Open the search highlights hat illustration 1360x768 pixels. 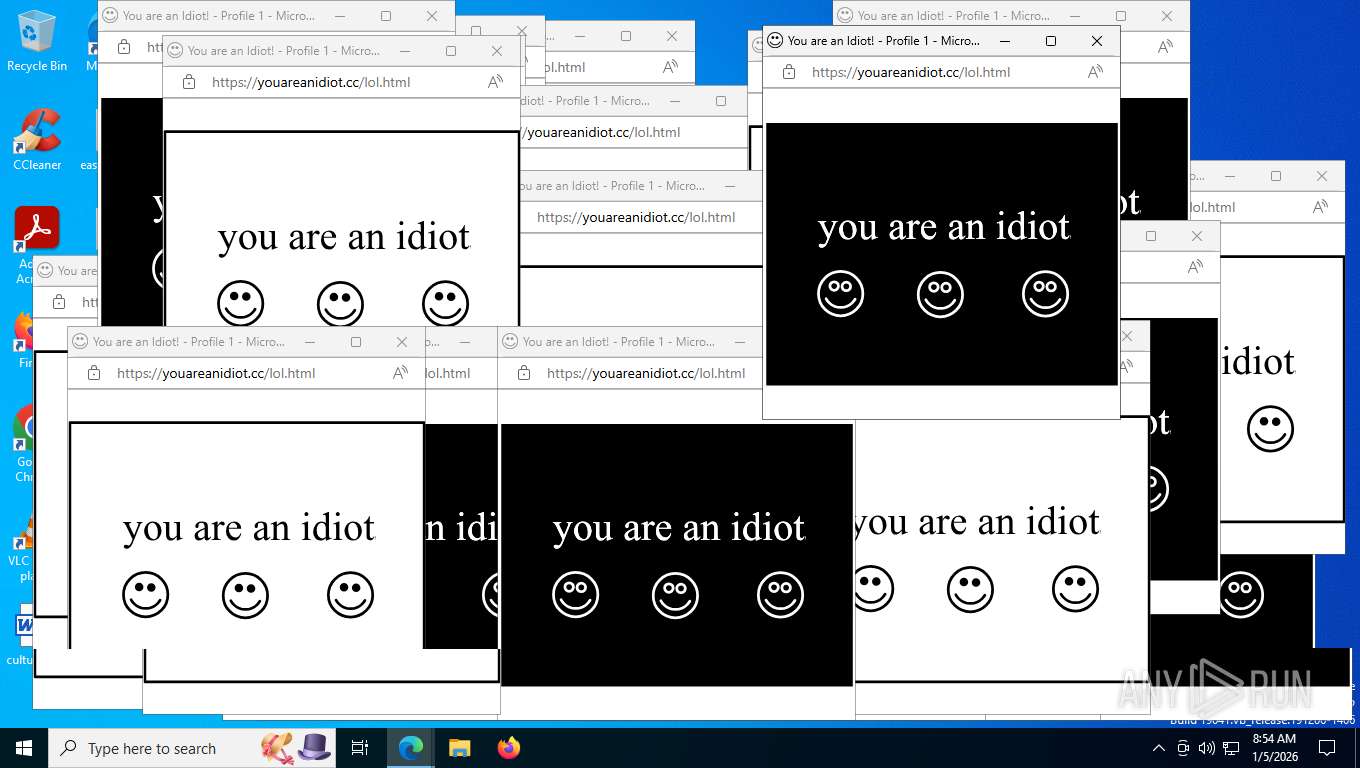[x=314, y=747]
